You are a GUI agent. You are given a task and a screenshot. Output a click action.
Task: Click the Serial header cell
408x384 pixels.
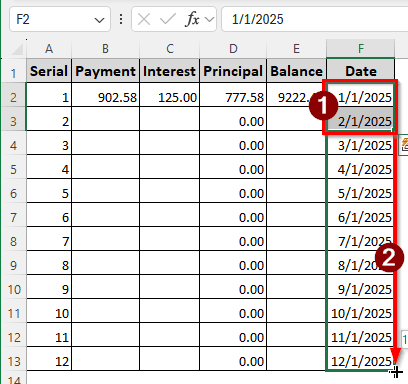tap(49, 71)
